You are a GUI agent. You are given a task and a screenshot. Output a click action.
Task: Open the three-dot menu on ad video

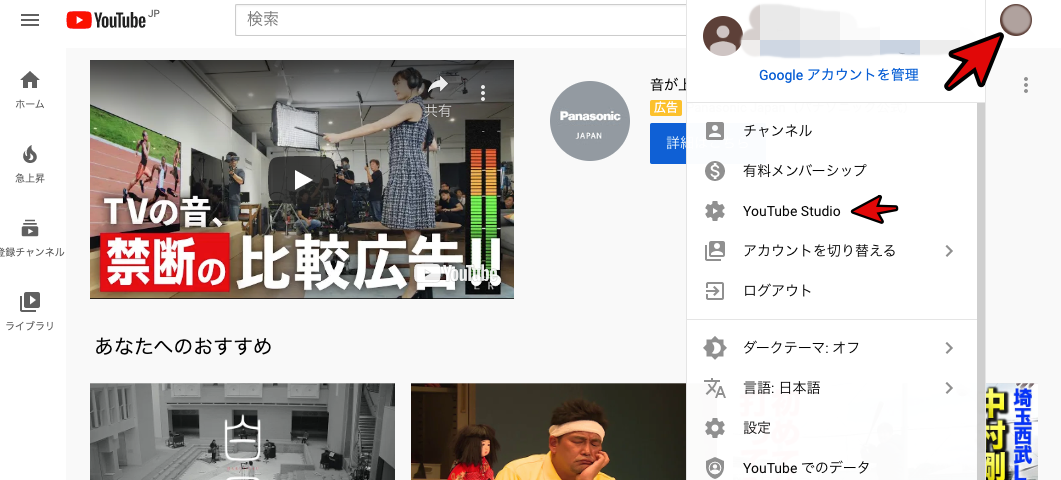click(x=482, y=92)
